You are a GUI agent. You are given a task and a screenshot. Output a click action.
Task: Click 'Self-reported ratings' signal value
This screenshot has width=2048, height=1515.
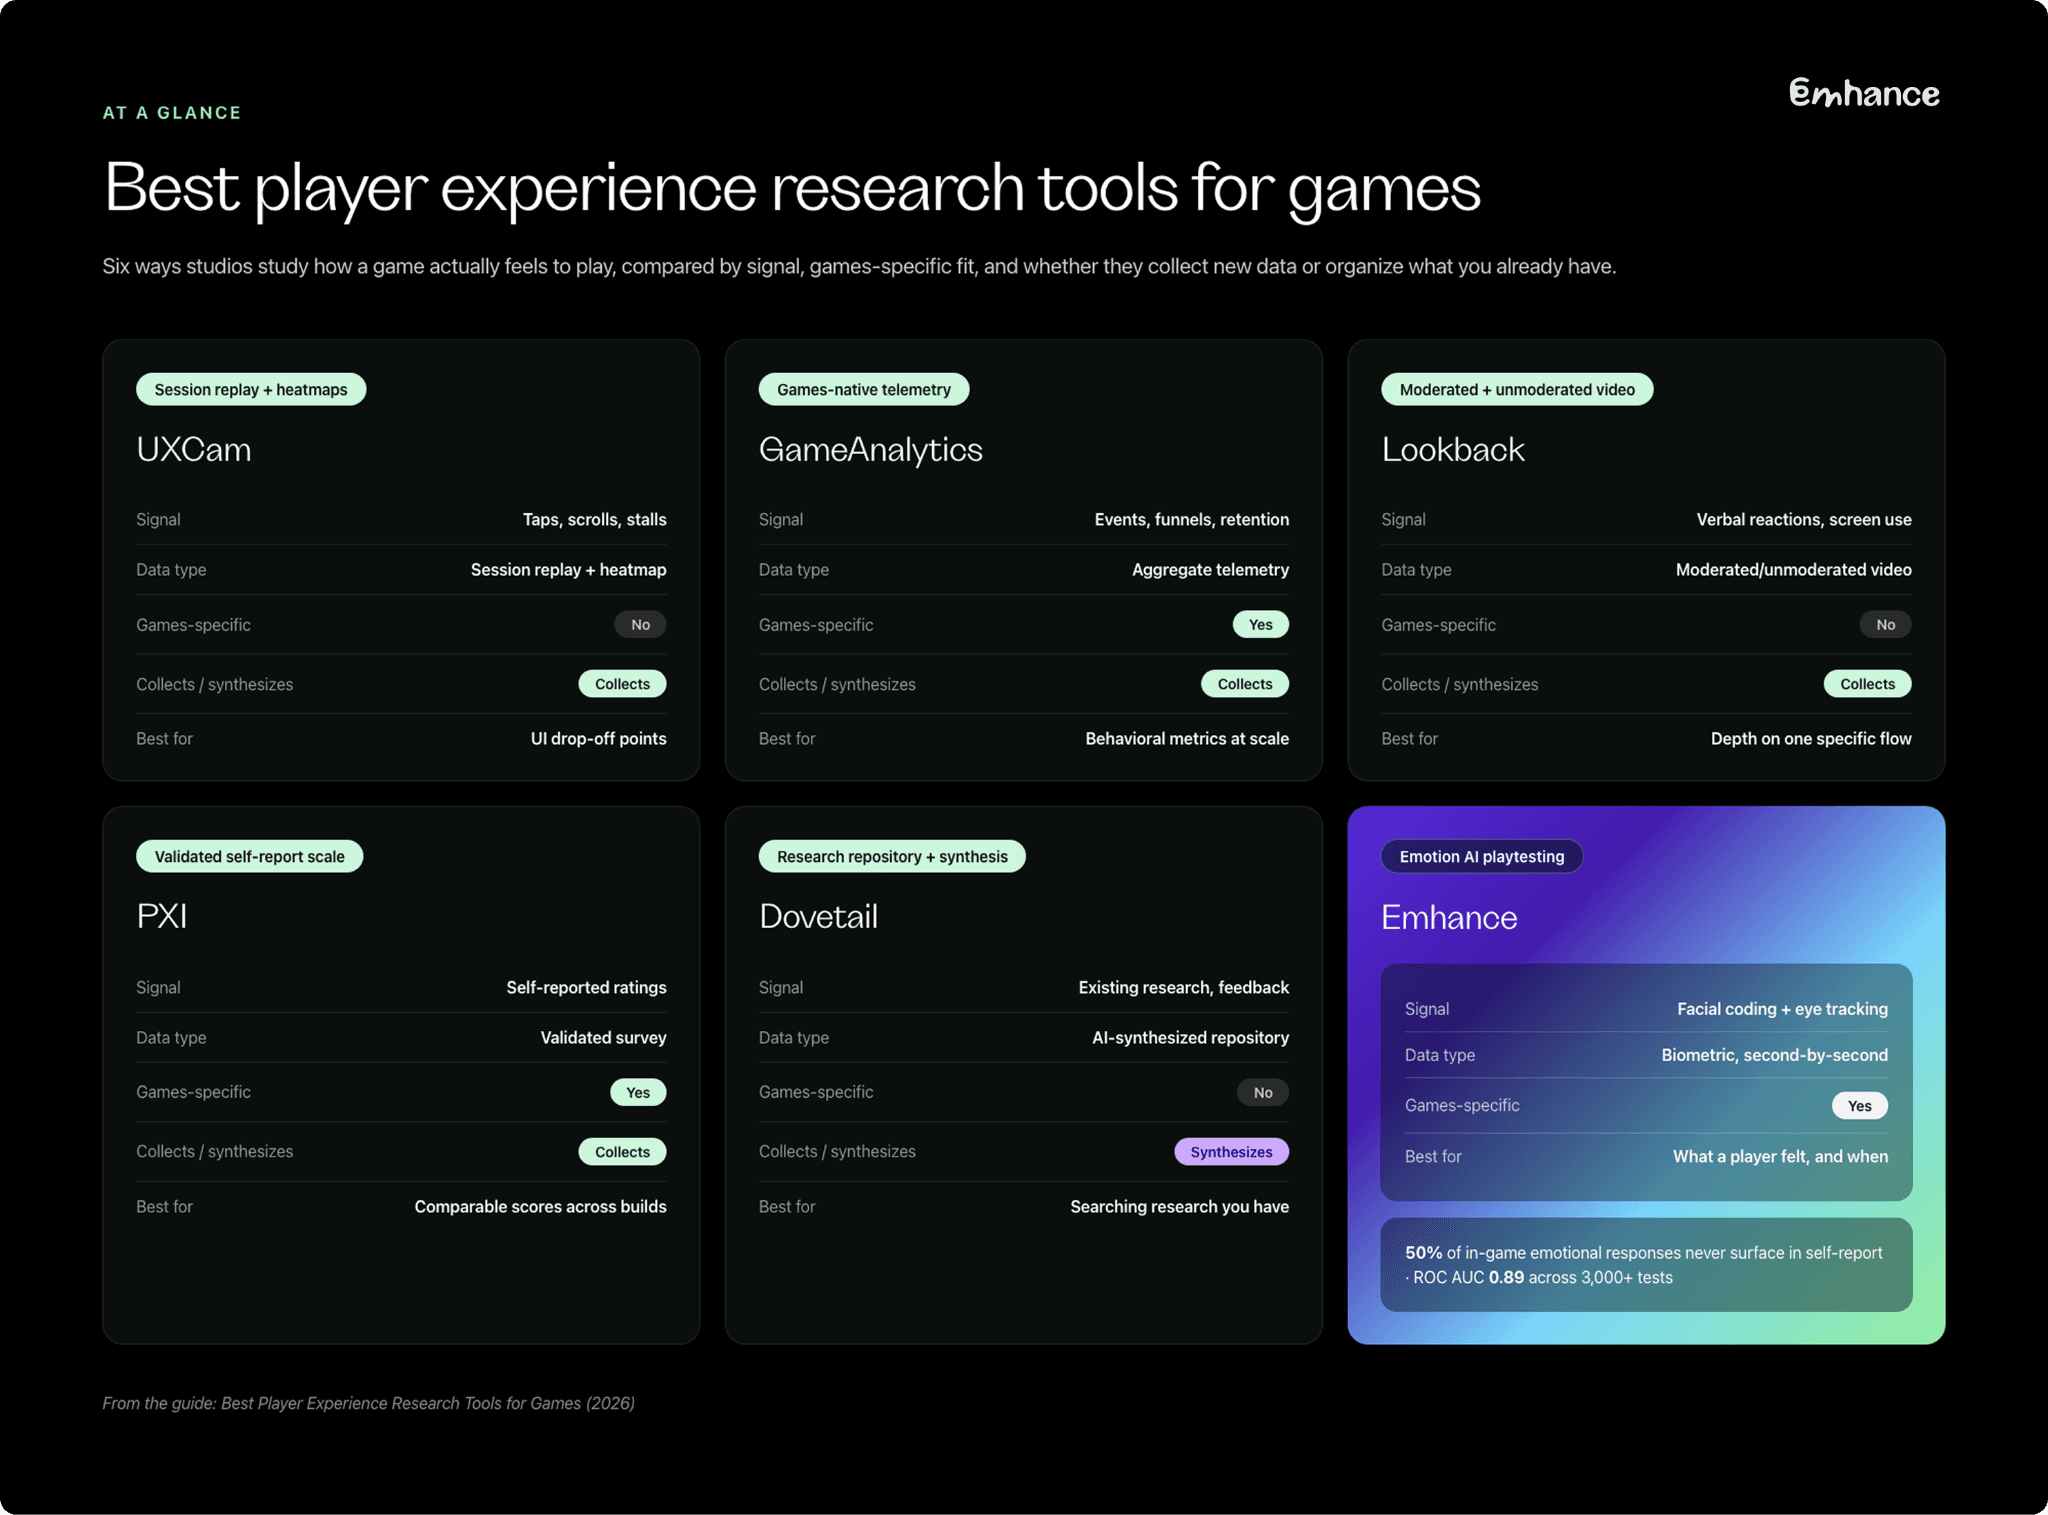586,987
